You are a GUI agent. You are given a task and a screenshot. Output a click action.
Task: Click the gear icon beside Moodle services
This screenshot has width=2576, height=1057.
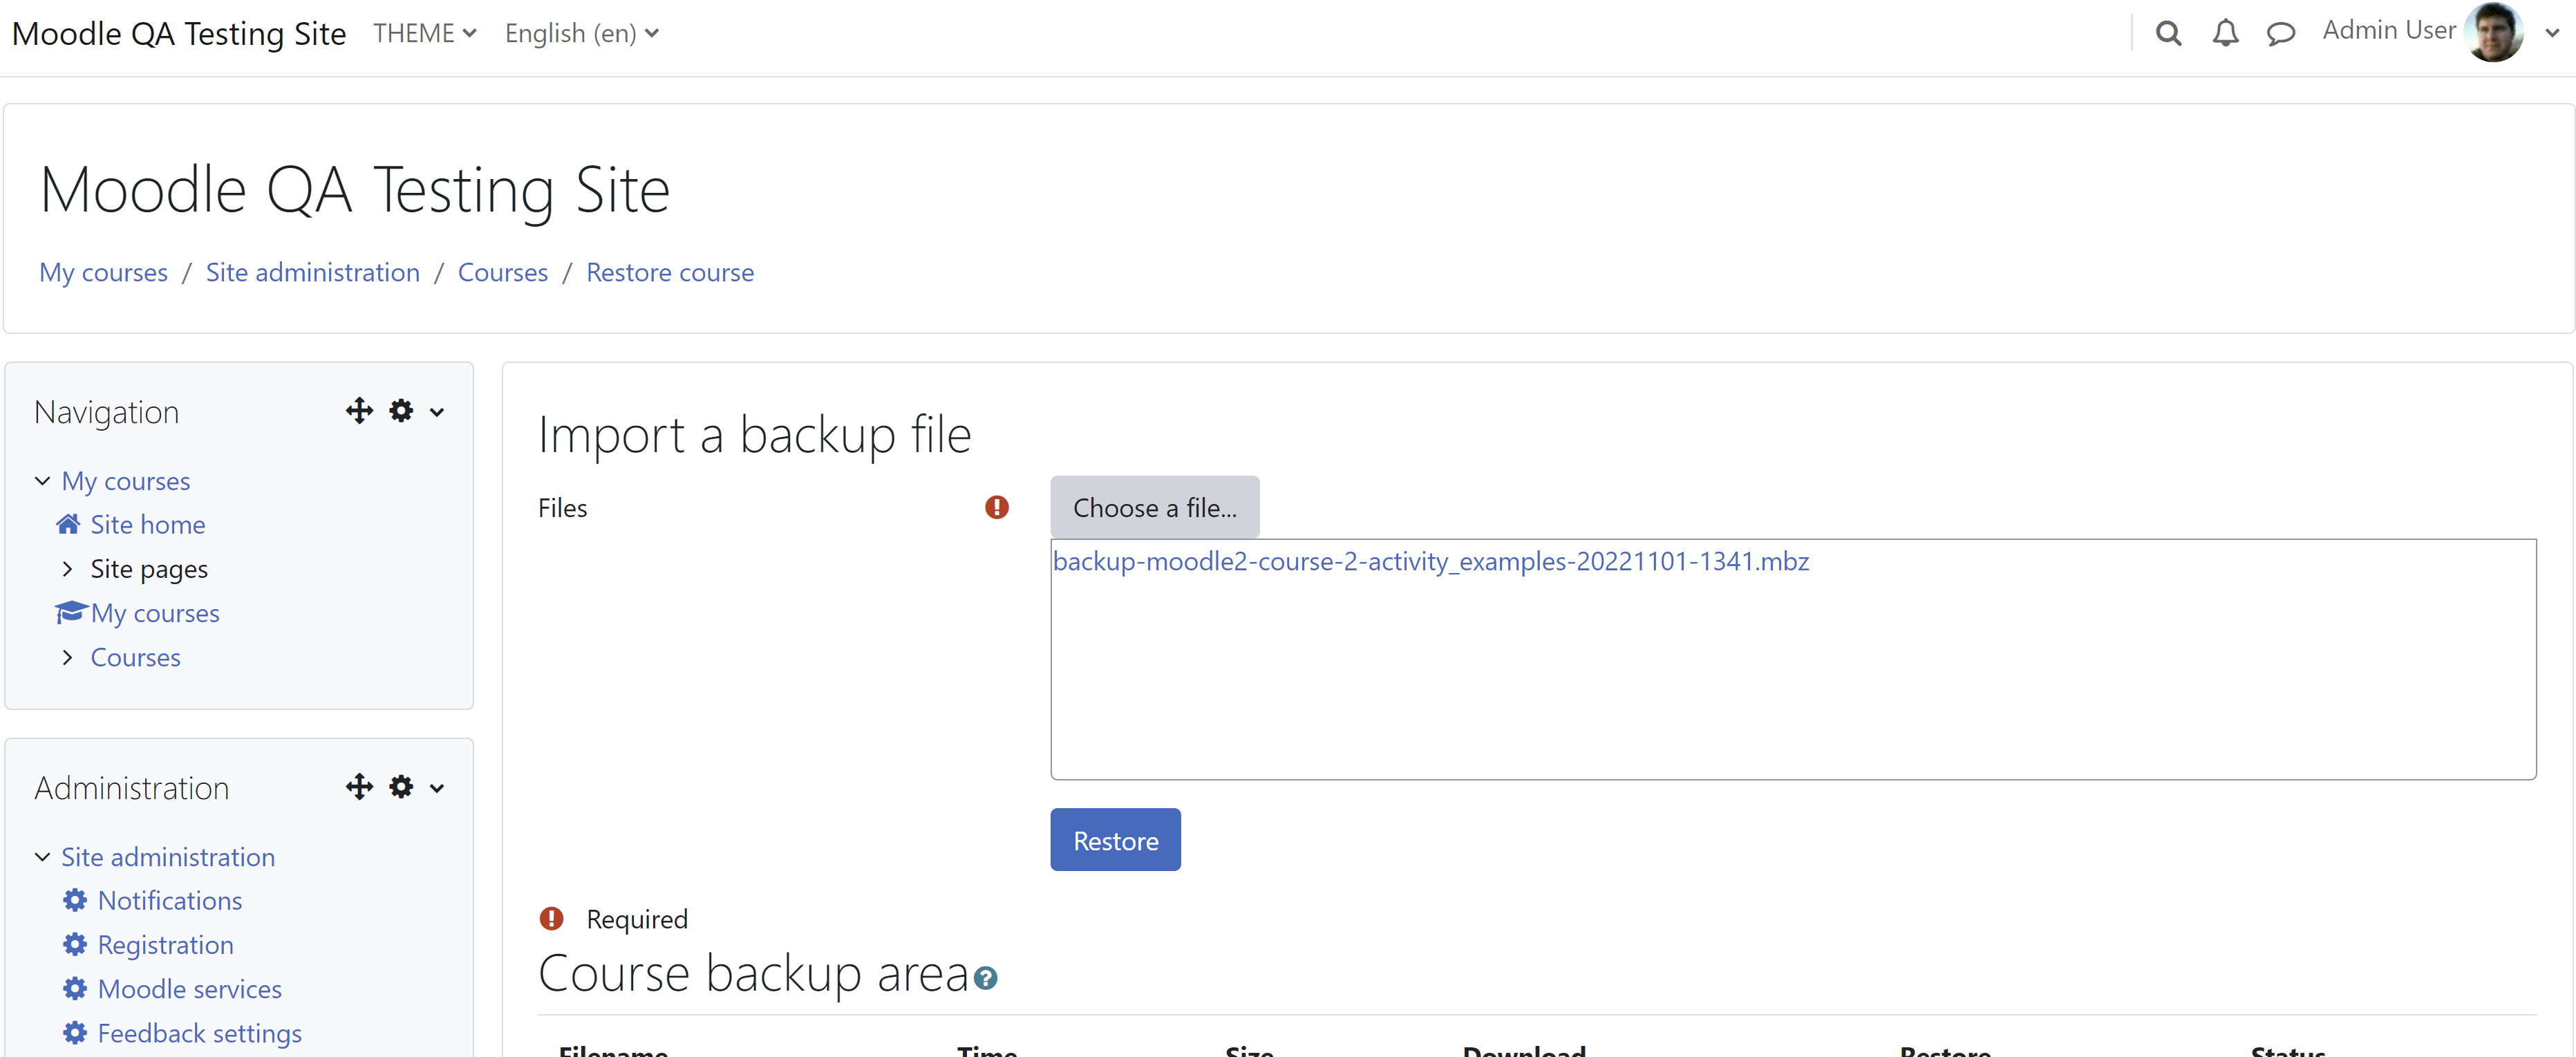point(75,988)
